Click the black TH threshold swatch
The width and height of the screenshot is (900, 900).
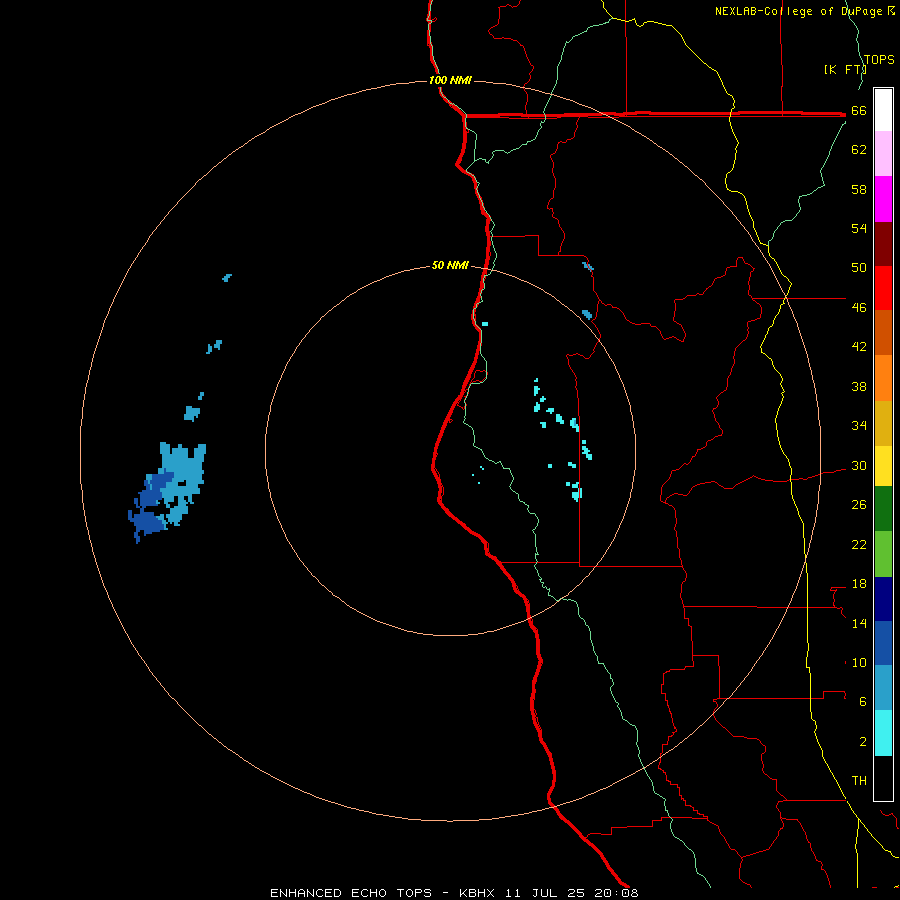click(883, 778)
